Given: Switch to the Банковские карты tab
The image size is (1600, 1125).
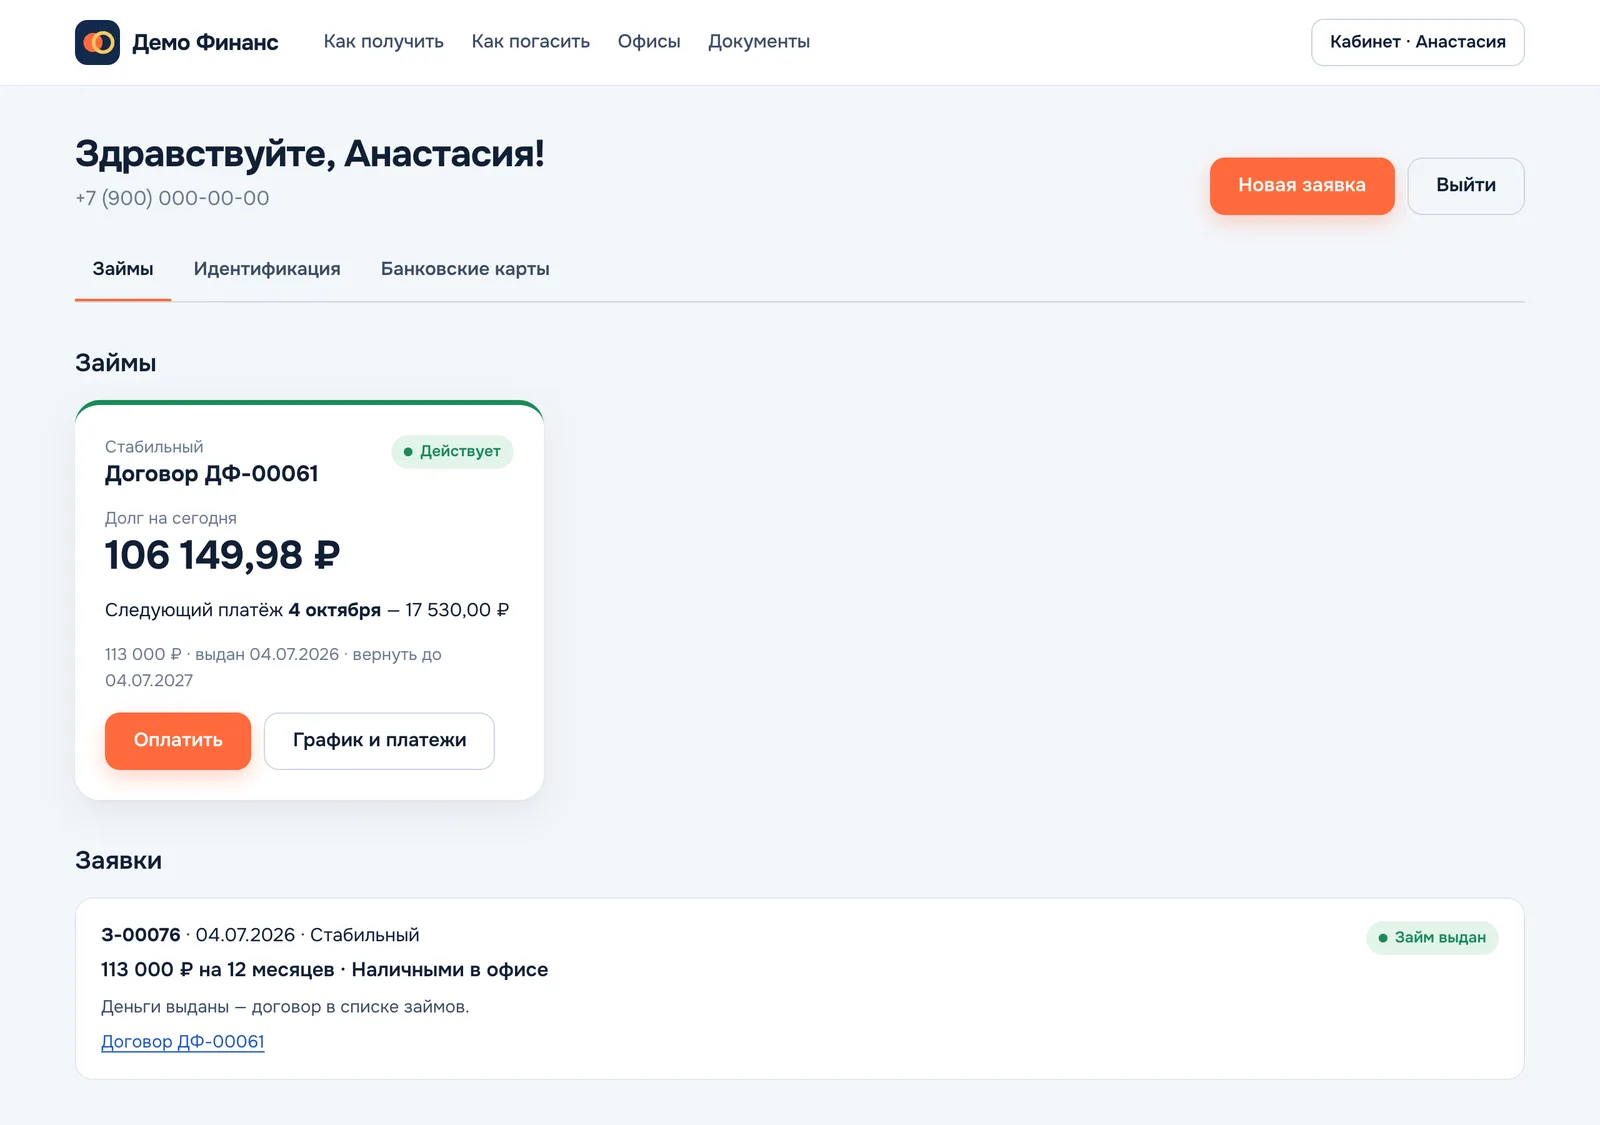Looking at the screenshot, I should [x=465, y=269].
